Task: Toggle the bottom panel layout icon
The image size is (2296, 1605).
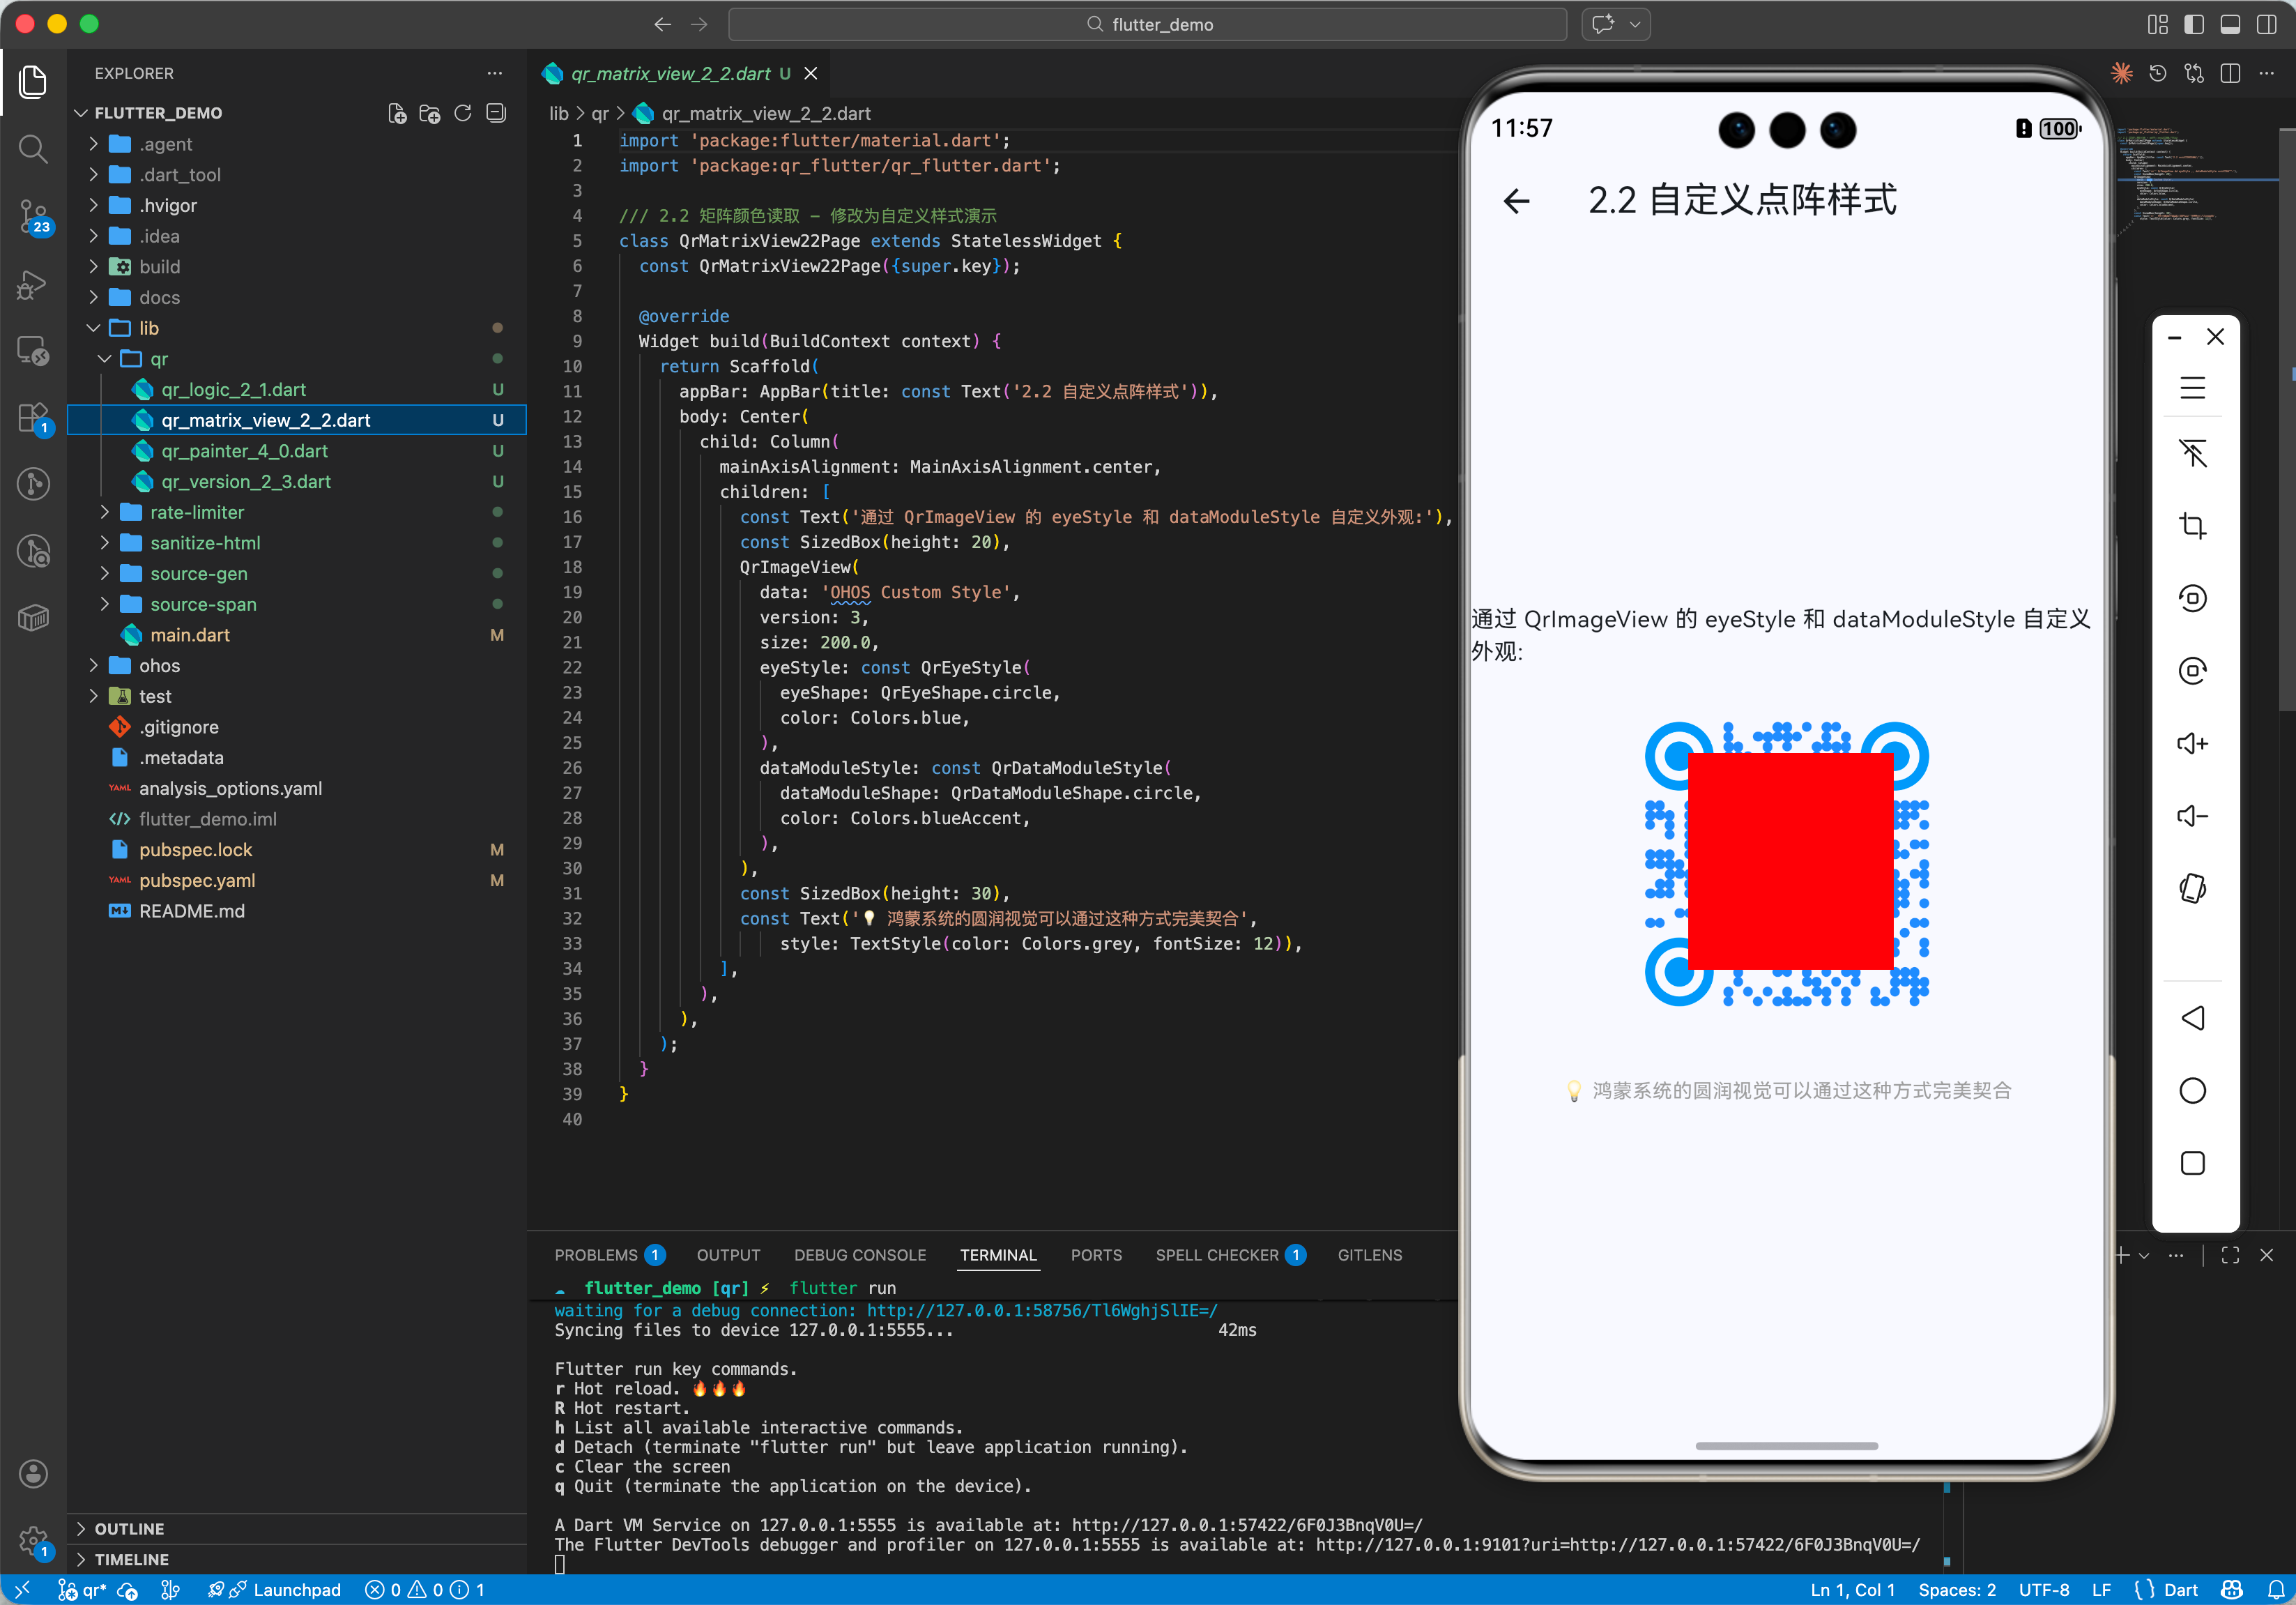Action: coord(2229,24)
